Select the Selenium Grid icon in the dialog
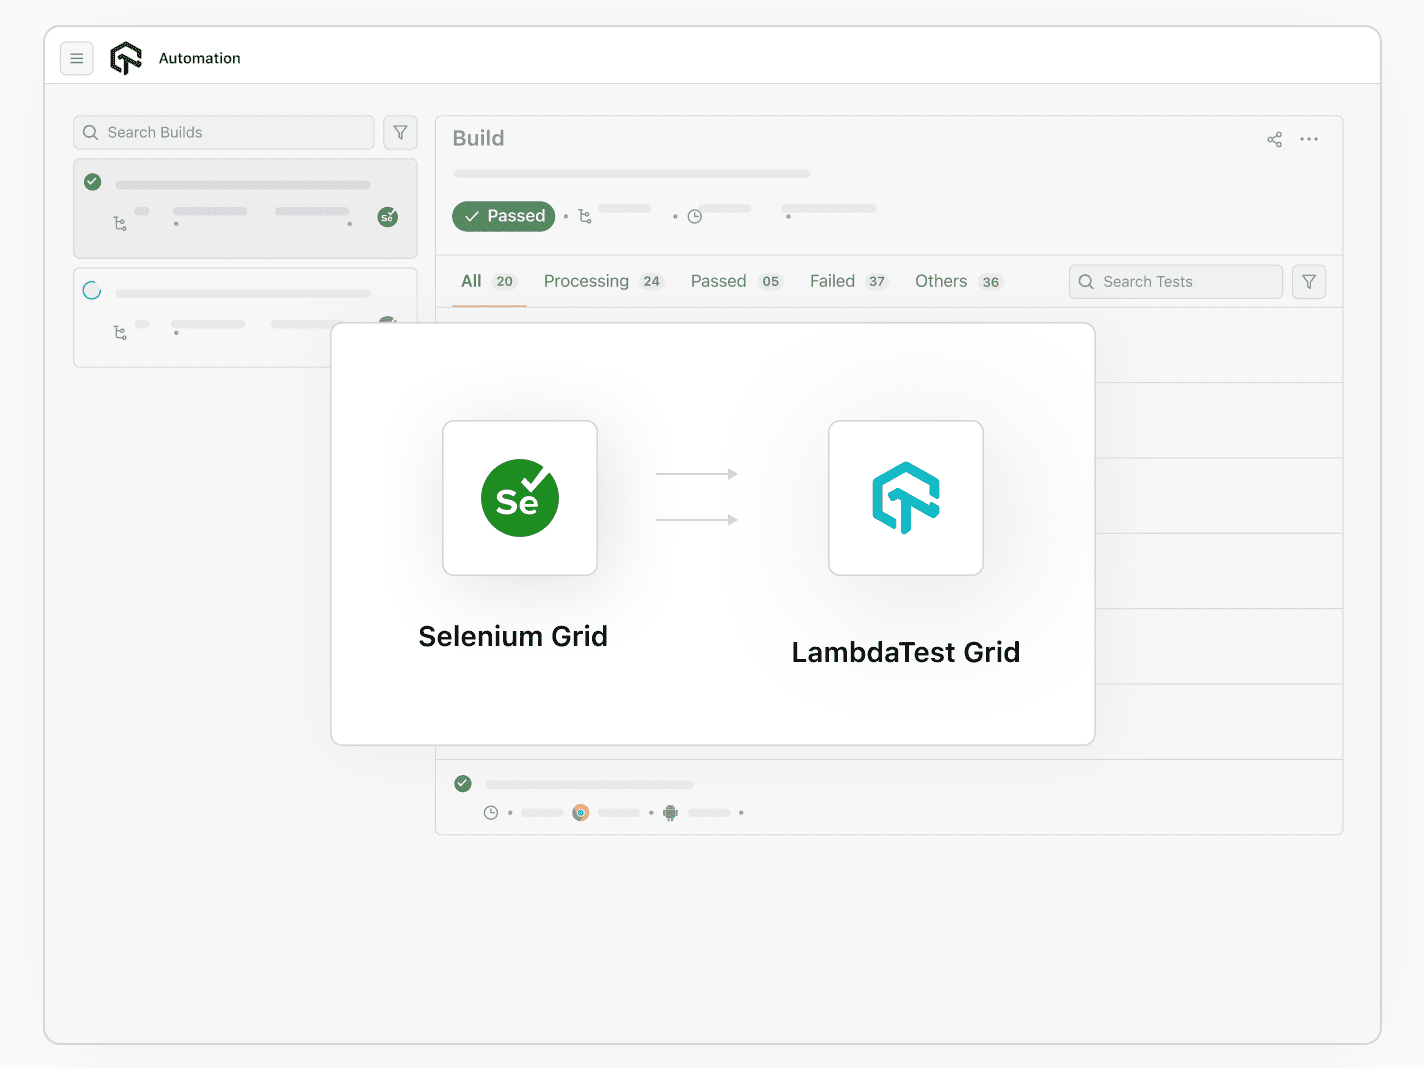Image resolution: width=1424 pixels, height=1068 pixels. coord(519,498)
